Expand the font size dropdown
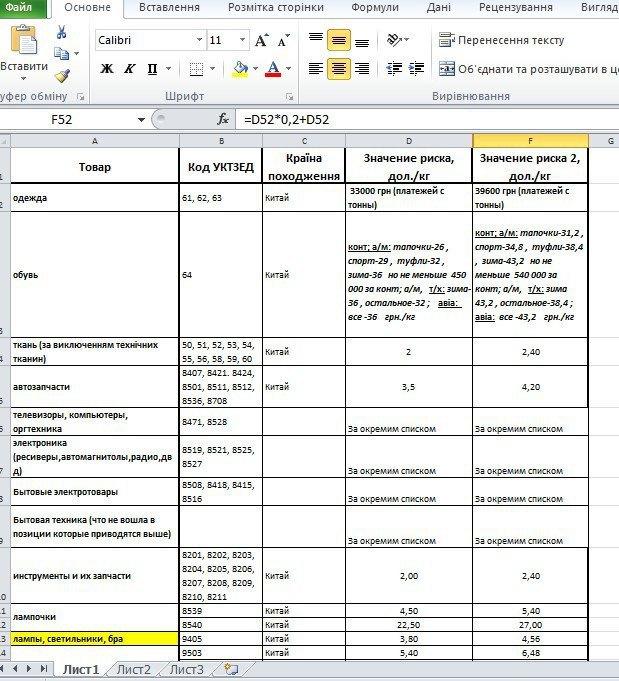 (241, 41)
